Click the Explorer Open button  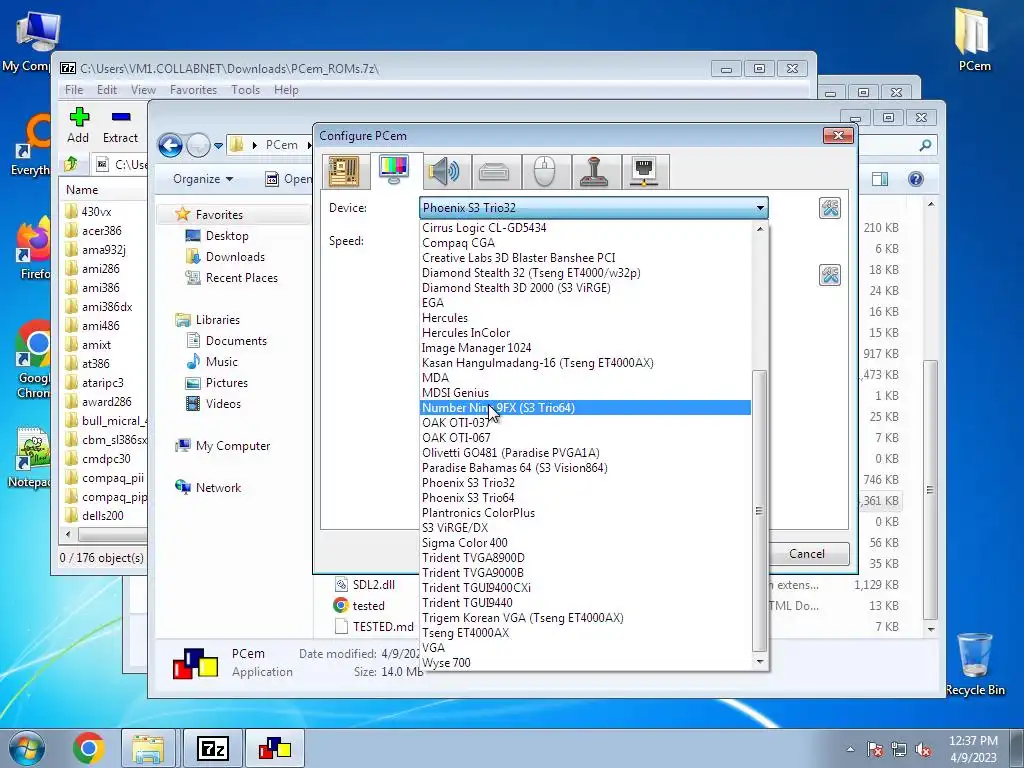point(288,179)
